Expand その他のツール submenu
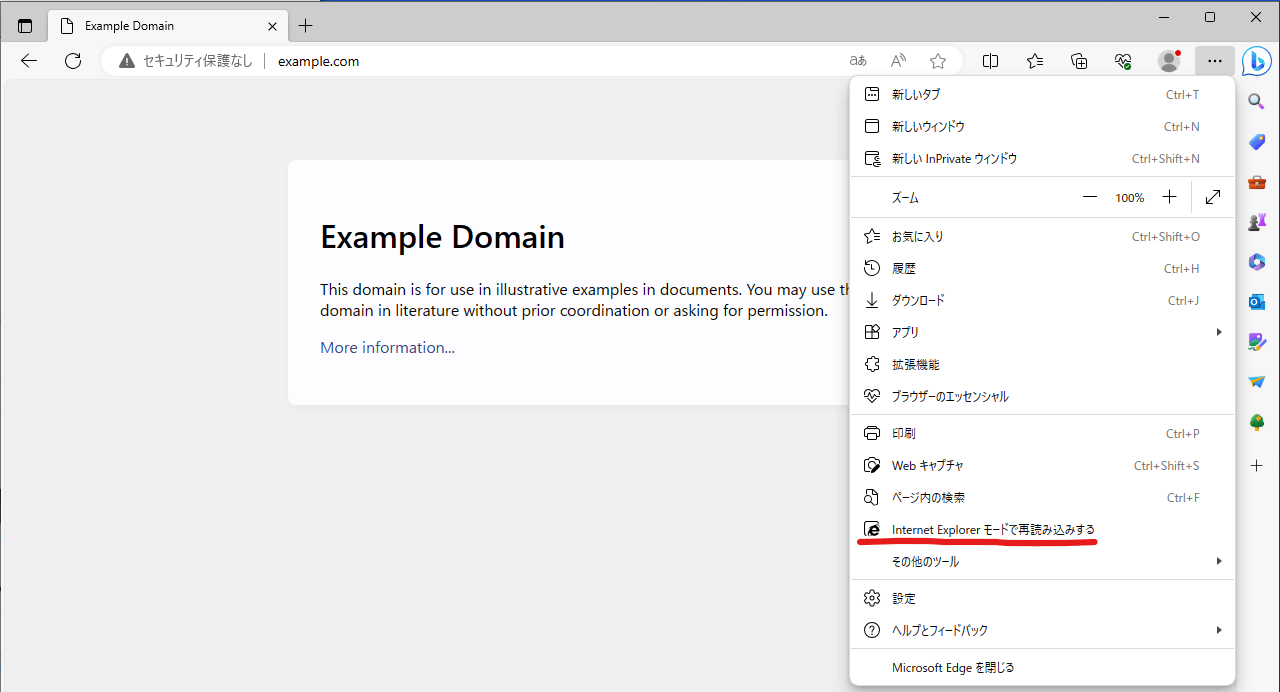1280x692 pixels. pyautogui.click(x=1042, y=562)
